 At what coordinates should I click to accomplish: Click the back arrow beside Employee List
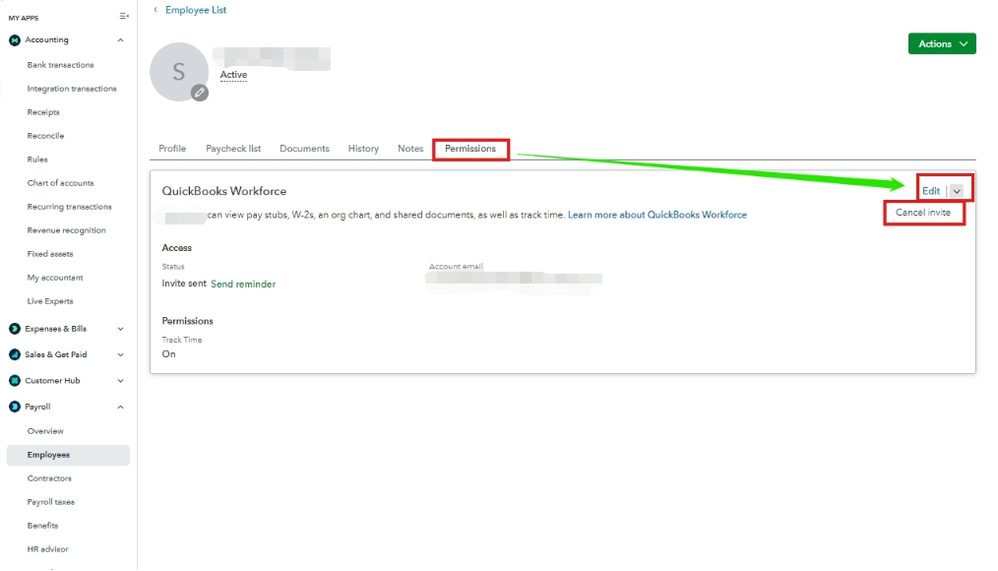155,10
